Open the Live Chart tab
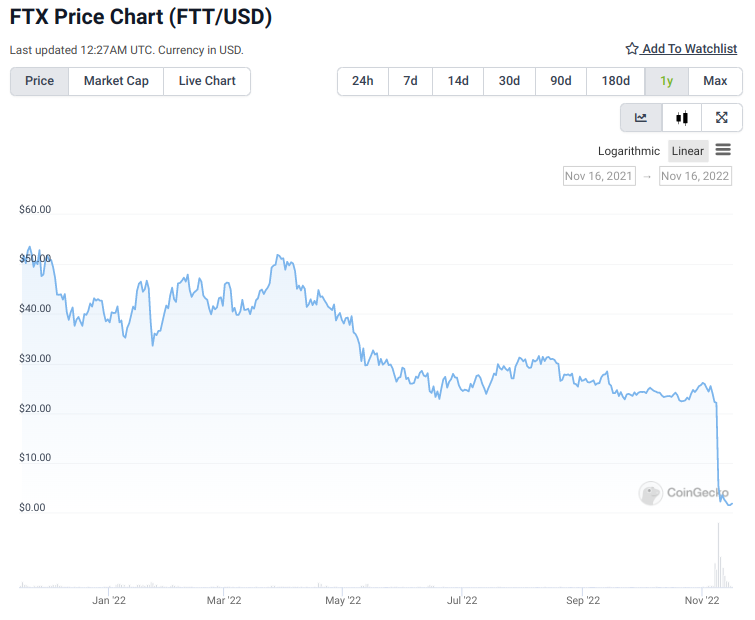Screen dimensions: 755x620 207,81
